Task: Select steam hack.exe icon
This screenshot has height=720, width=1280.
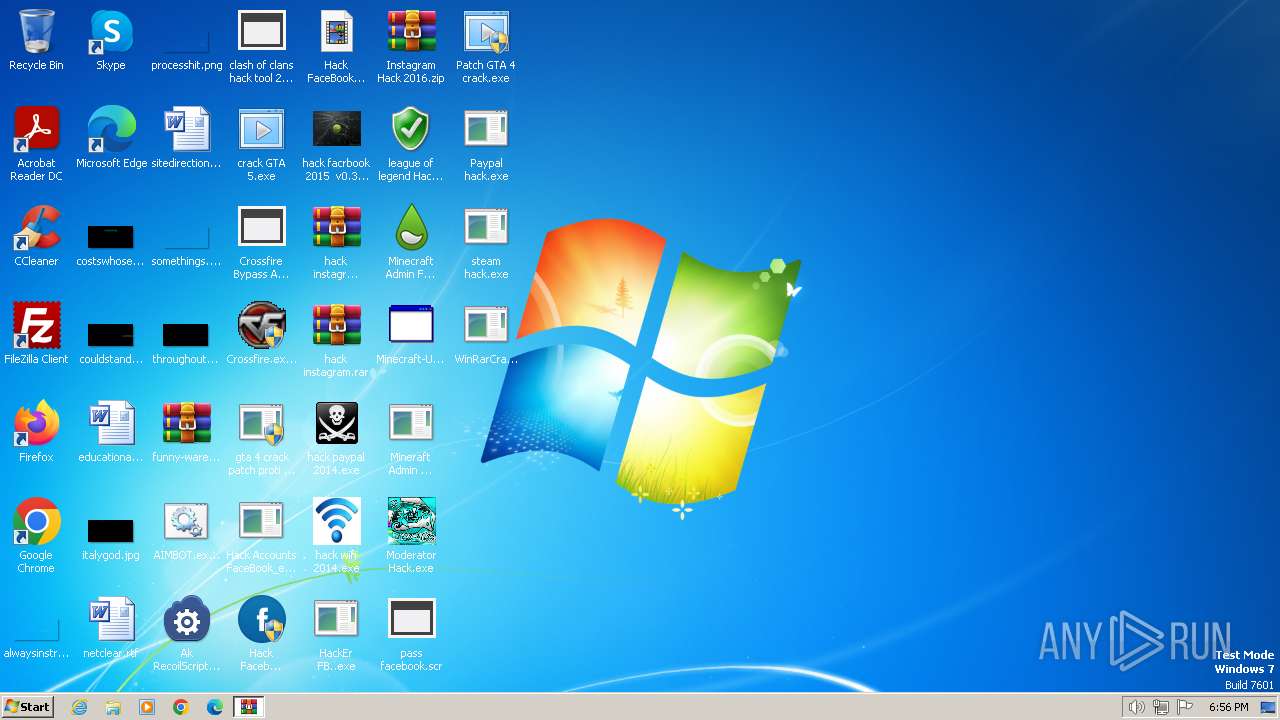Action: point(486,228)
